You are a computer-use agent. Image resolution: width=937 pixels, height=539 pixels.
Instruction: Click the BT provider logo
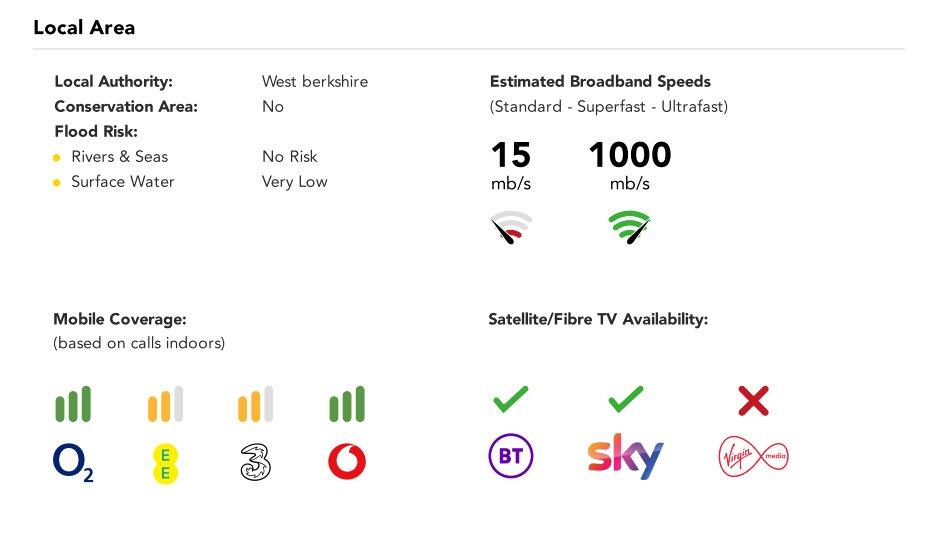point(510,457)
